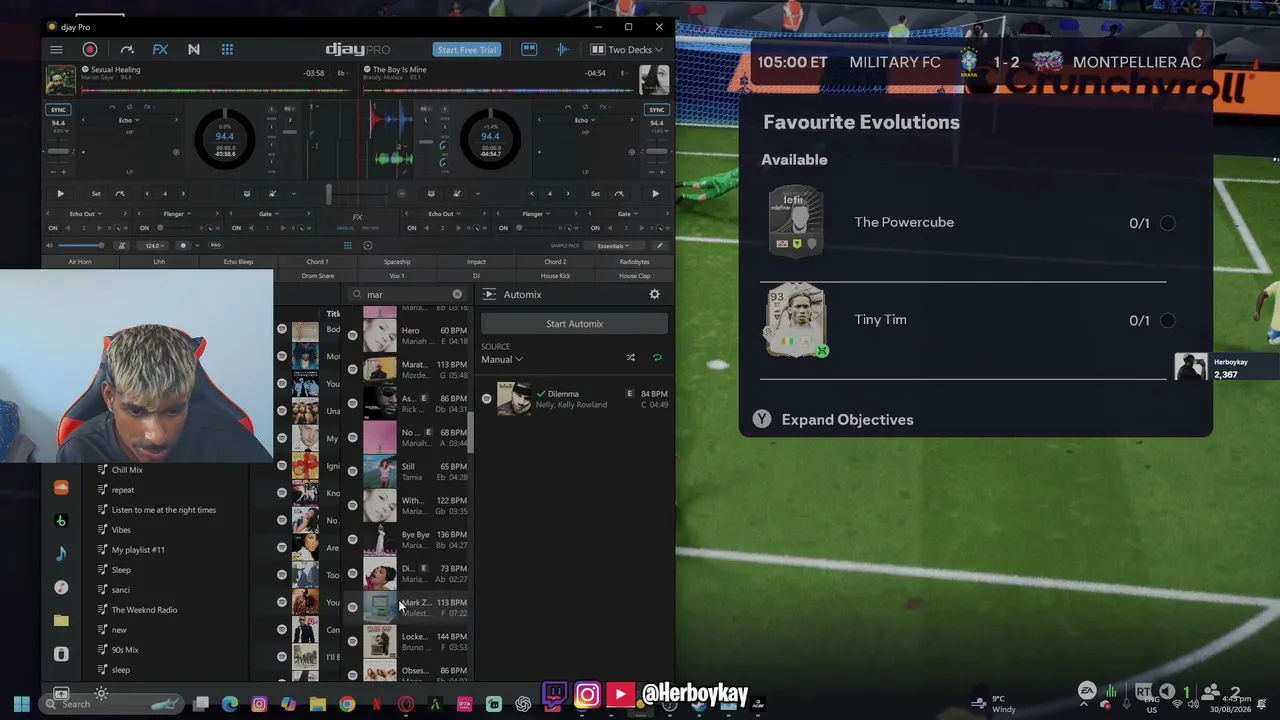Toggle right deck Gate ON button
The image size is (1280, 720).
click(594, 228)
